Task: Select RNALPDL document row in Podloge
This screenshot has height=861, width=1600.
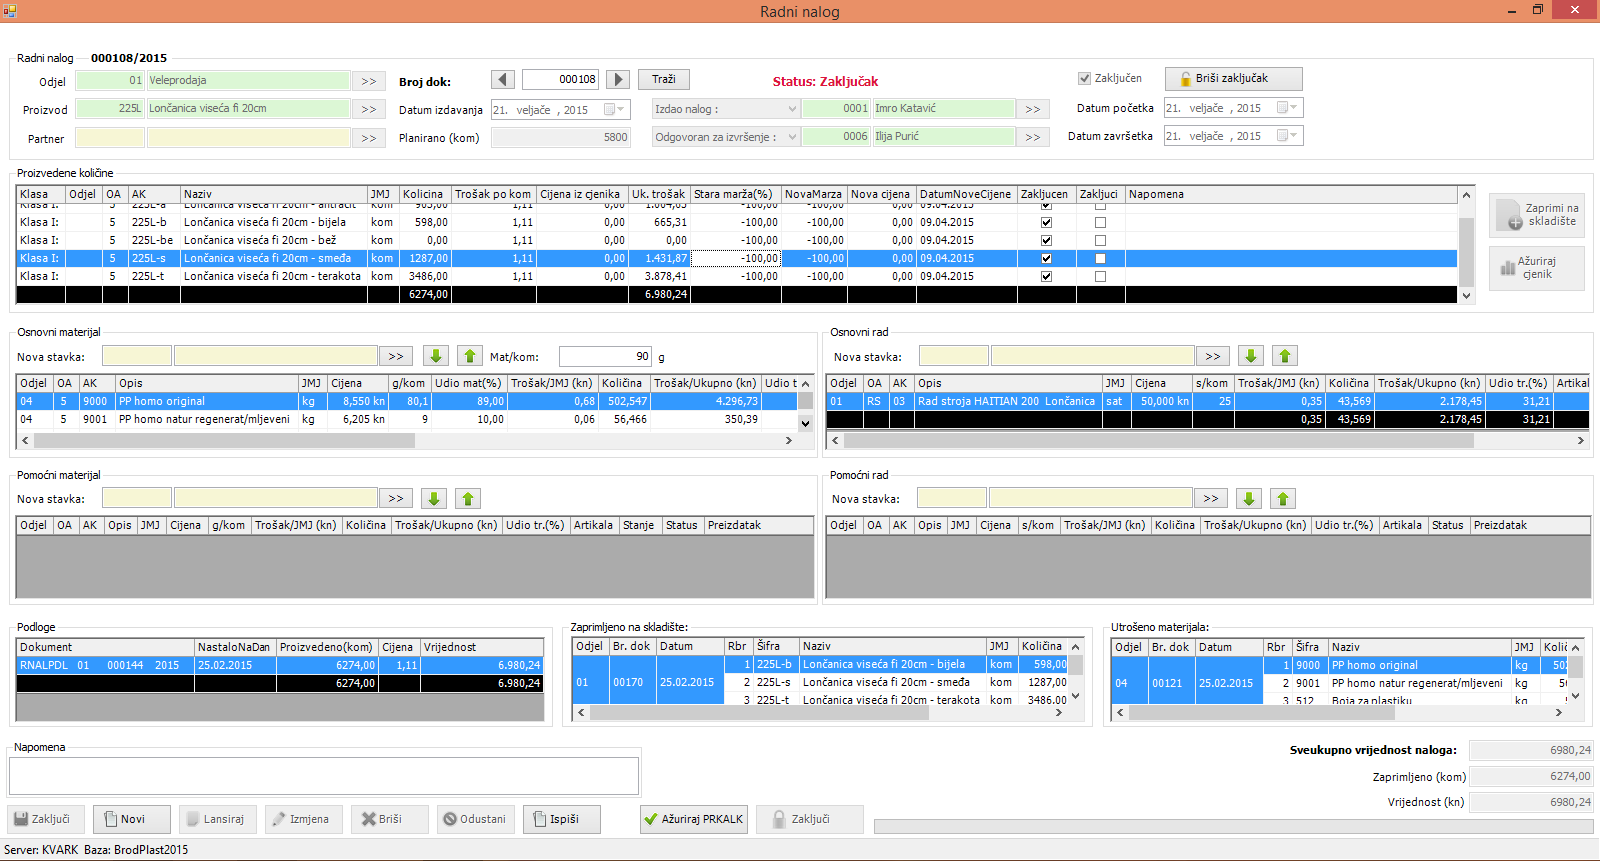Action: click(x=280, y=665)
